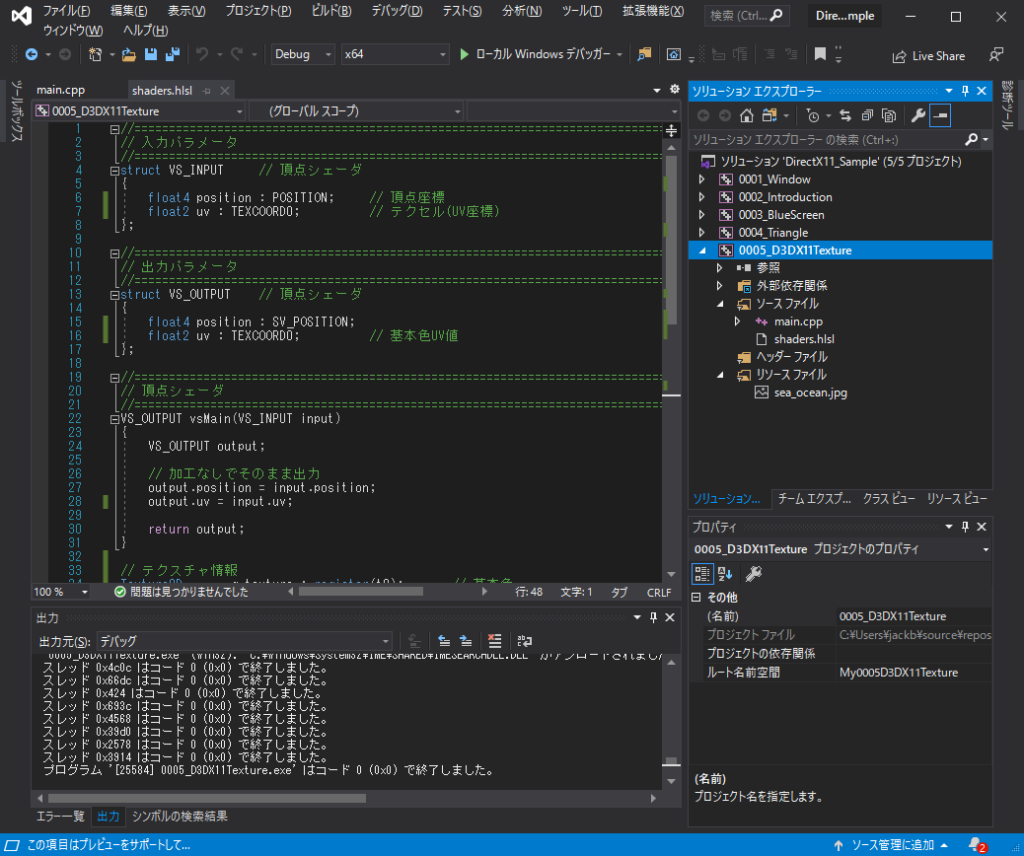The image size is (1024, 856).
Task: Clear the output window with the red X icon
Action: coord(494,640)
